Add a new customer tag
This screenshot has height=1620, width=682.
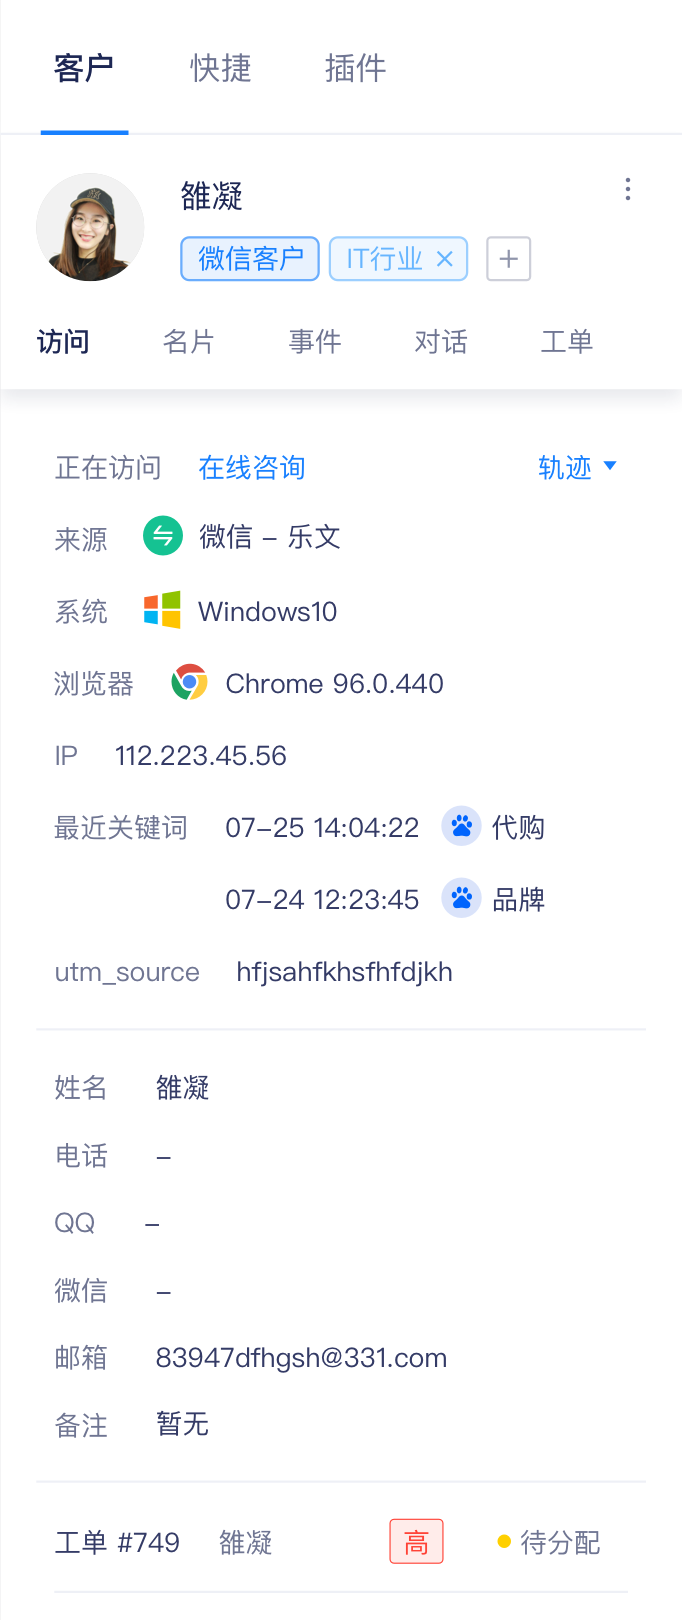click(x=508, y=259)
